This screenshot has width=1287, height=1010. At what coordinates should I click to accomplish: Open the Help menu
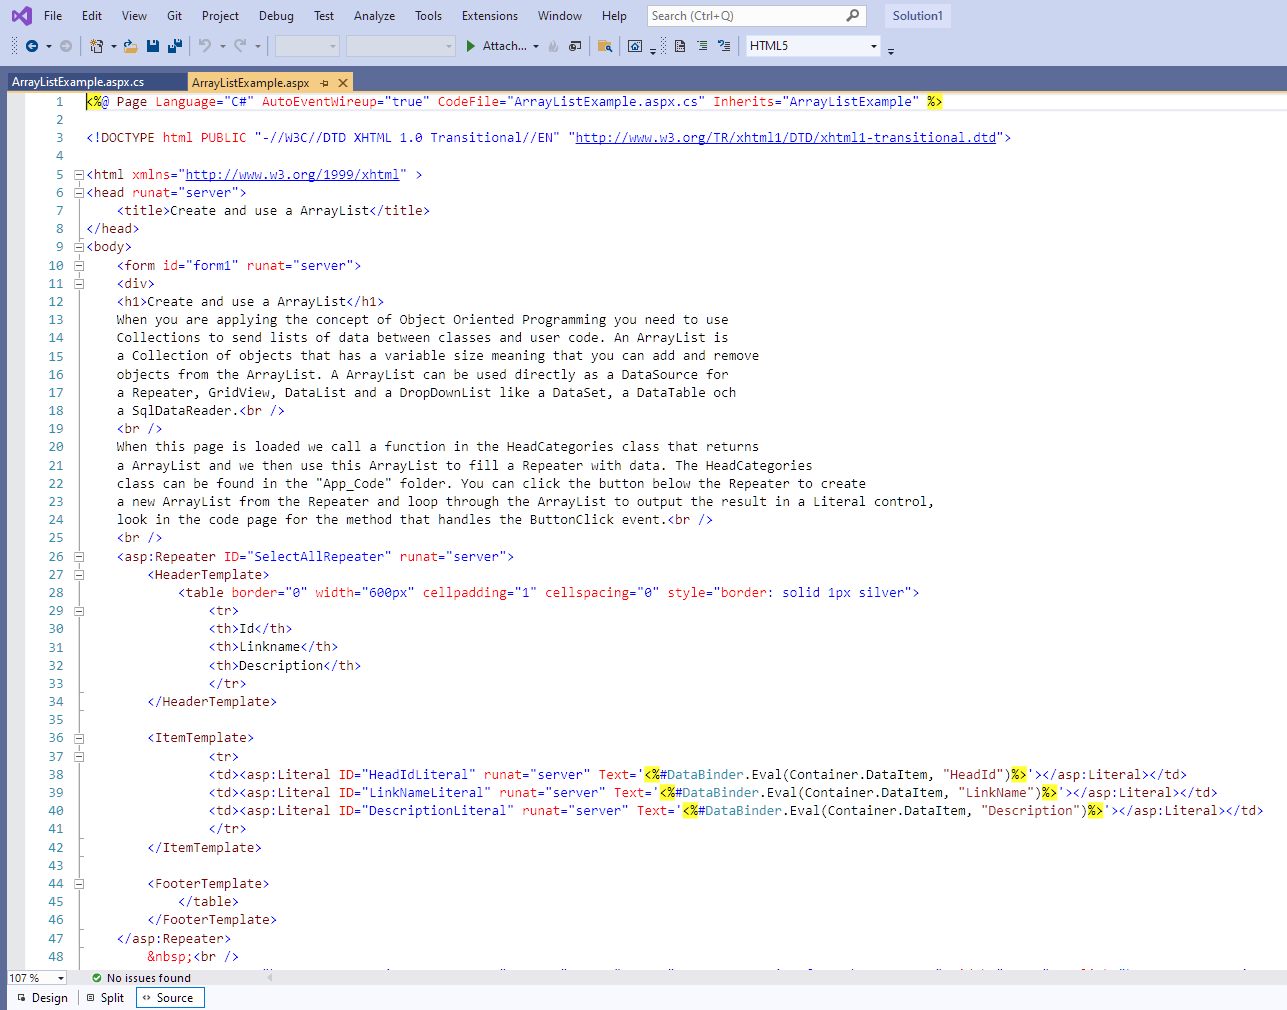pos(614,16)
